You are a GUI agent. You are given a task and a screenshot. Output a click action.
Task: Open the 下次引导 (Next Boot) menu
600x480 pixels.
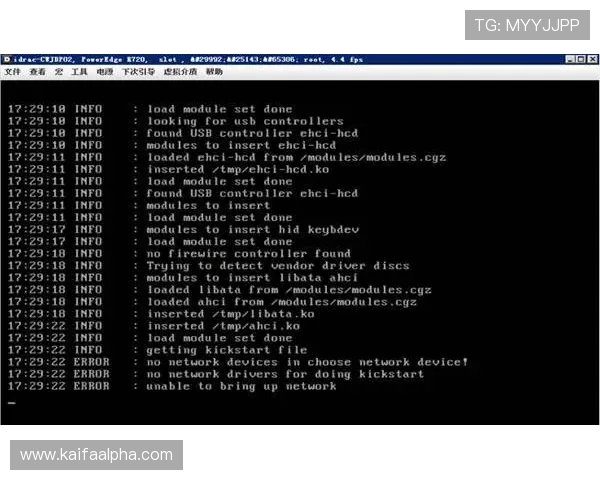pyautogui.click(x=138, y=72)
